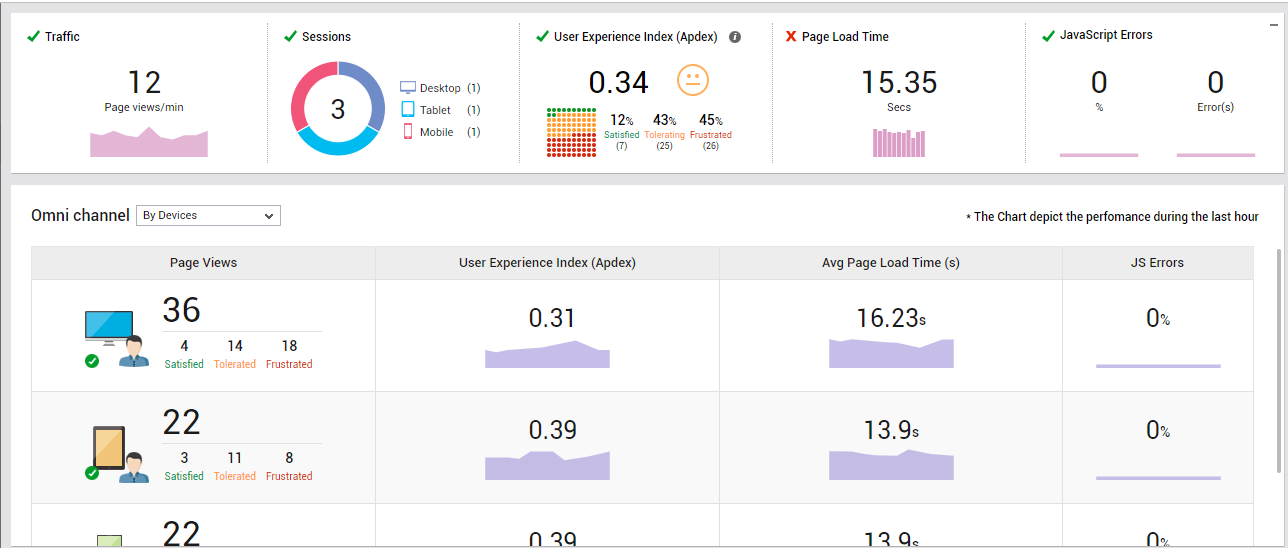The height and width of the screenshot is (548, 1288).
Task: Click the green check icon beside Traffic
Action: [35, 37]
